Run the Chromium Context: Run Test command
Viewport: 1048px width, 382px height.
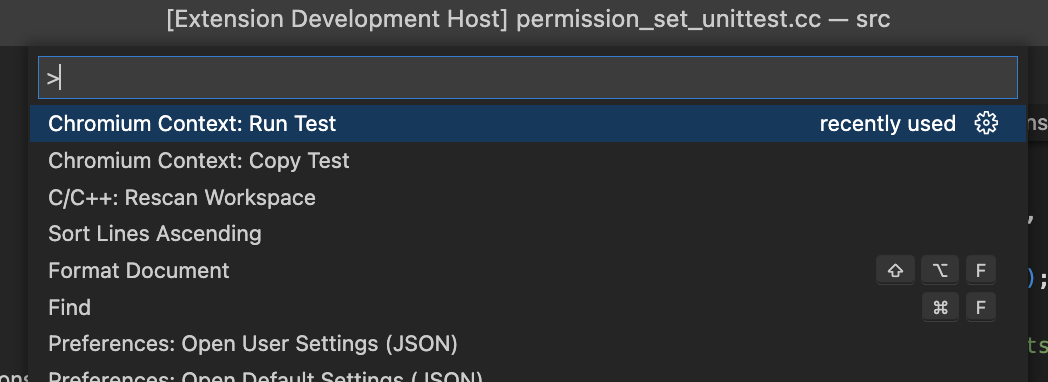(192, 124)
